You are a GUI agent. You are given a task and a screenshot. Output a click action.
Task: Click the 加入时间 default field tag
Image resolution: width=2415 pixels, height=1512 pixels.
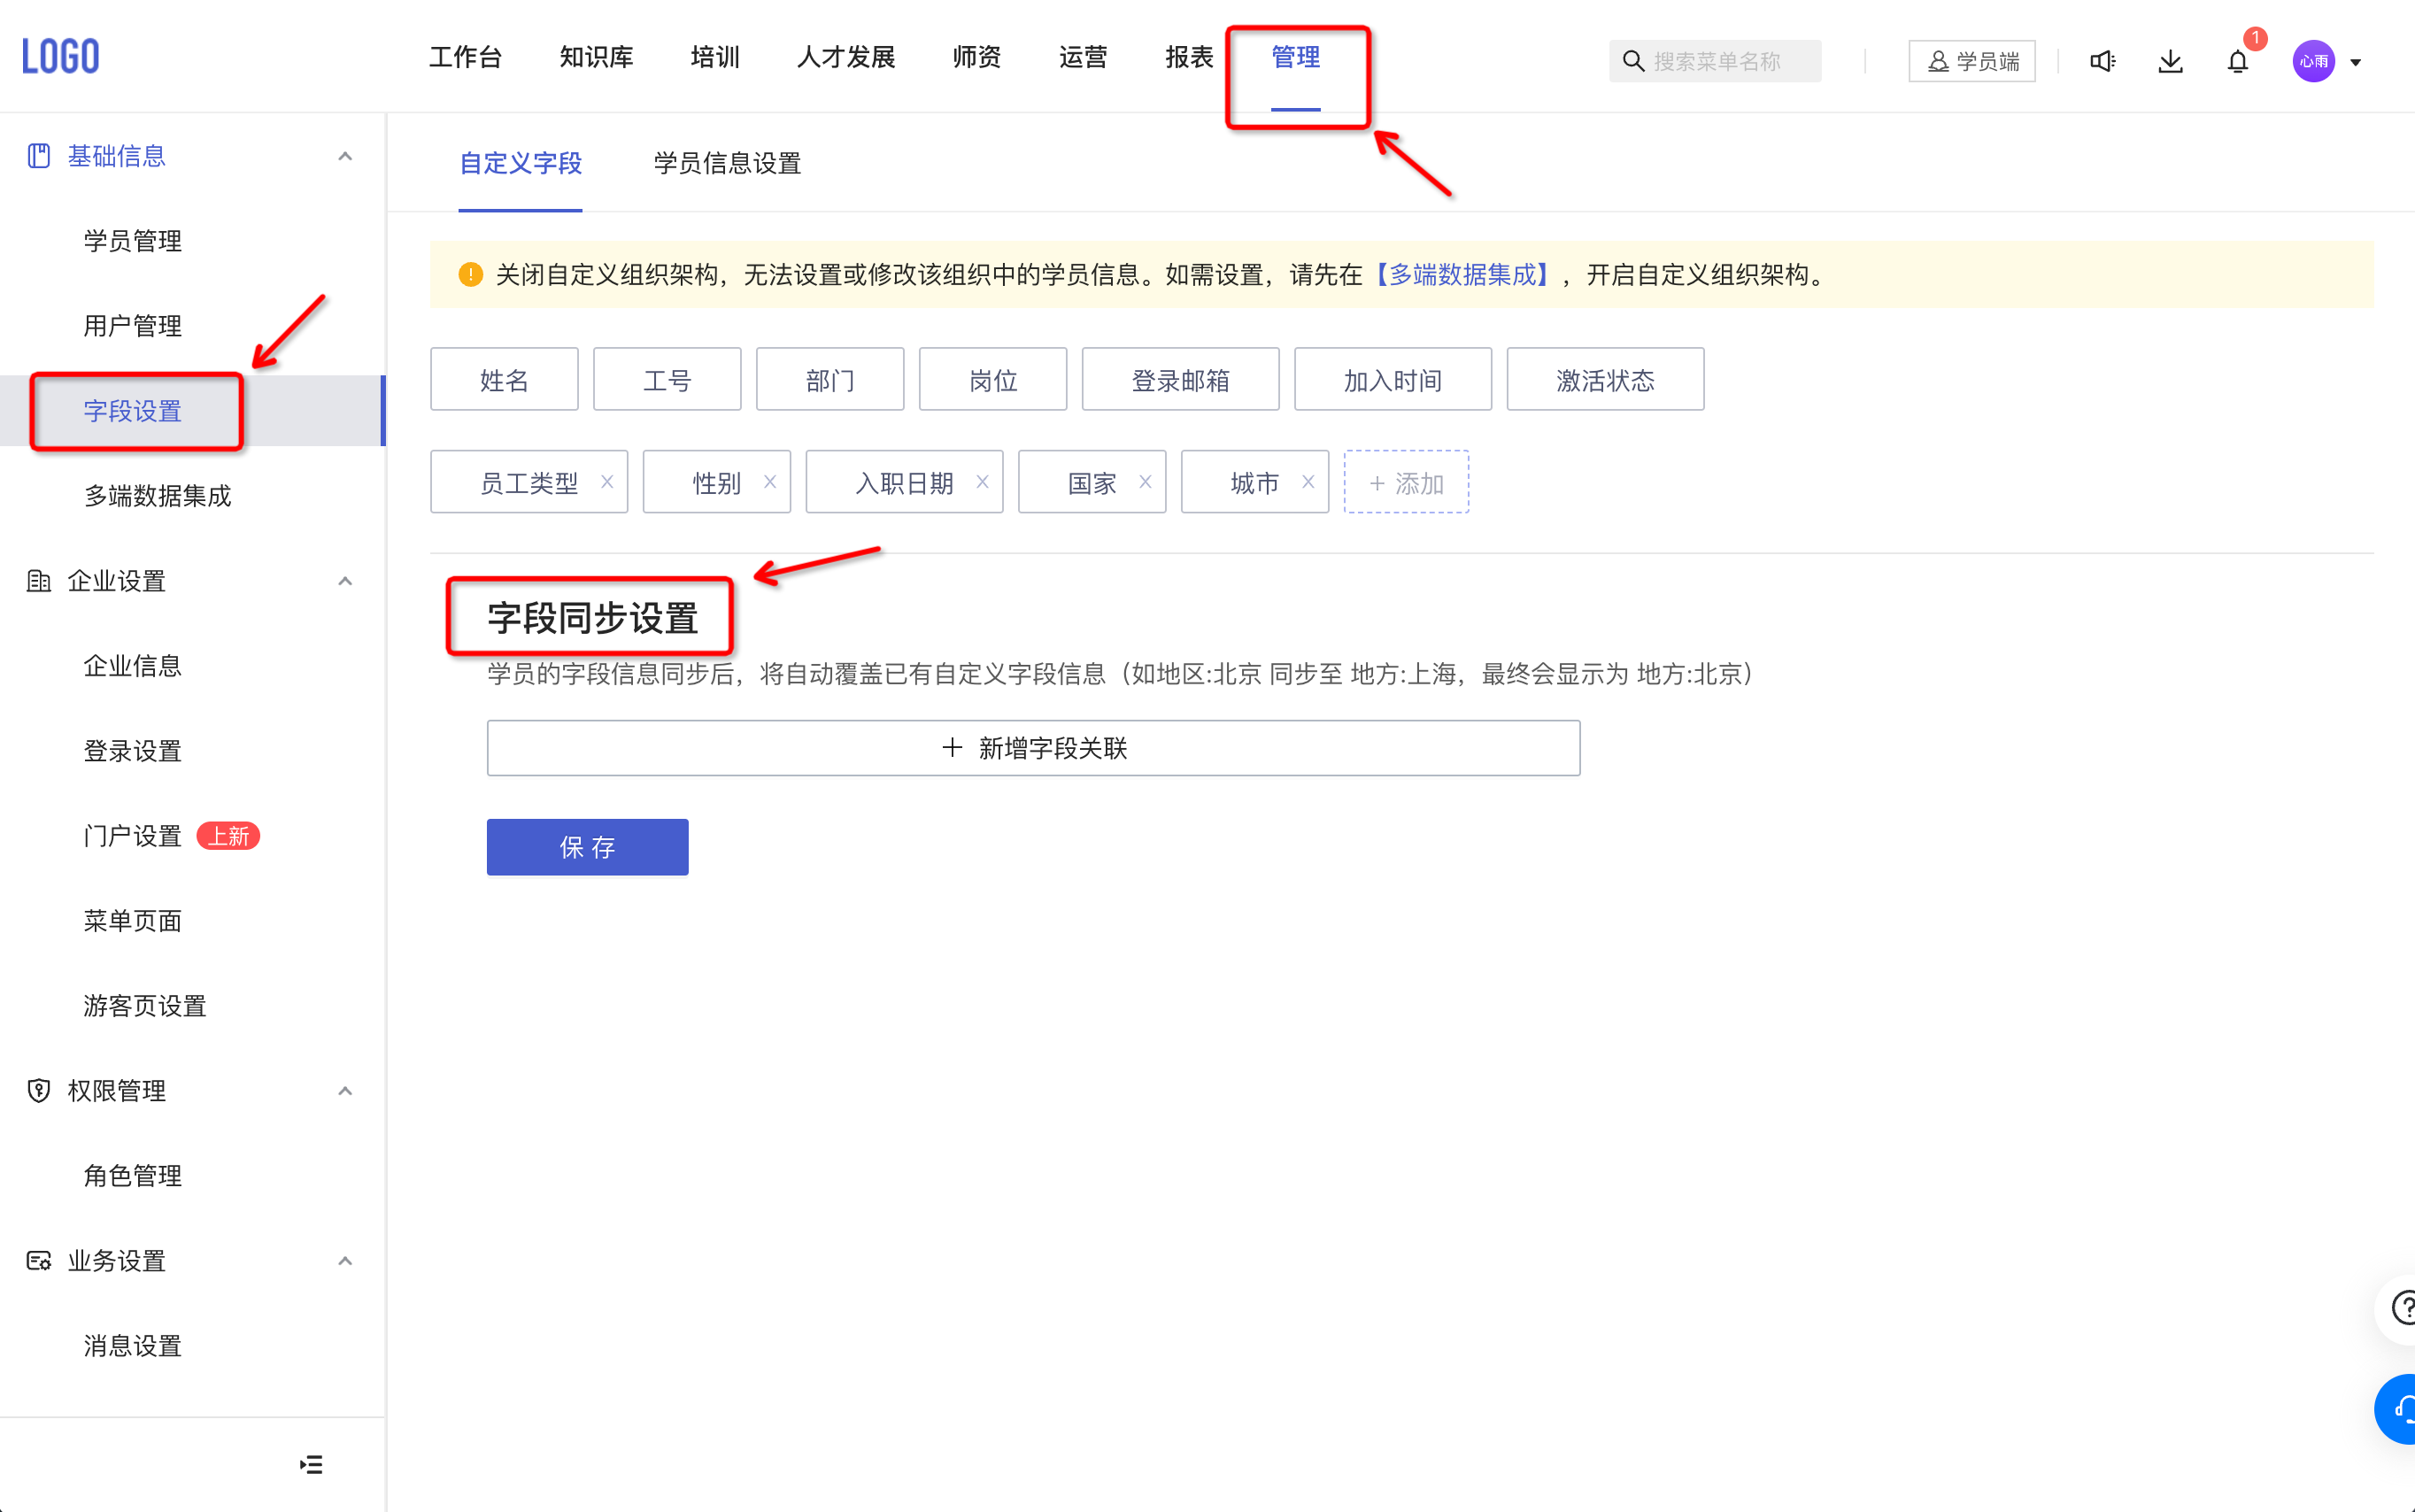[1393, 379]
